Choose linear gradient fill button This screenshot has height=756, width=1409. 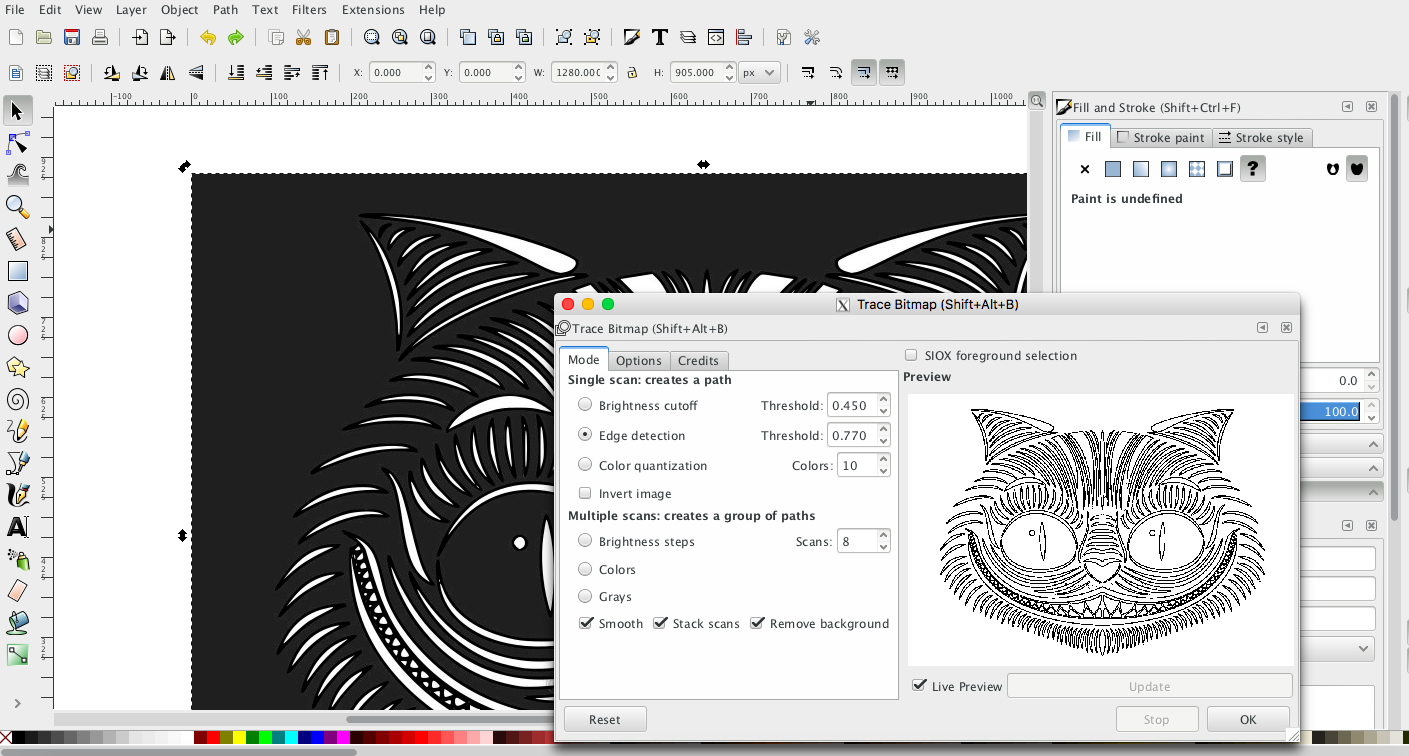tap(1141, 169)
